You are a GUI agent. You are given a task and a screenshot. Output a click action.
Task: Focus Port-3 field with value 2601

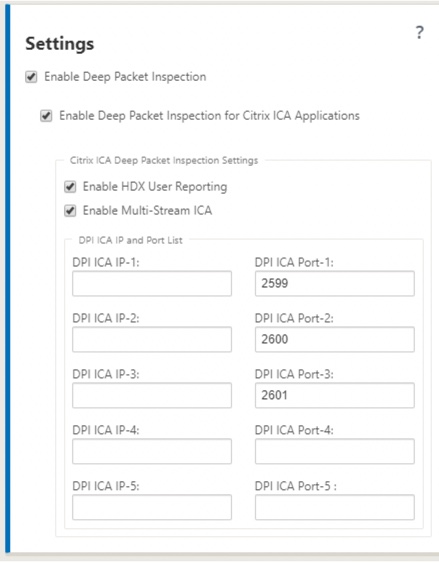tap(335, 395)
